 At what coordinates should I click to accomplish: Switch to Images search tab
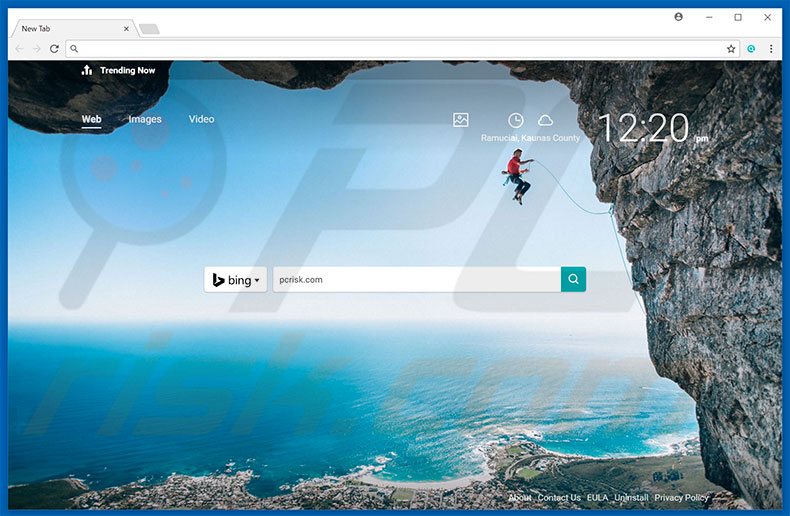[145, 119]
